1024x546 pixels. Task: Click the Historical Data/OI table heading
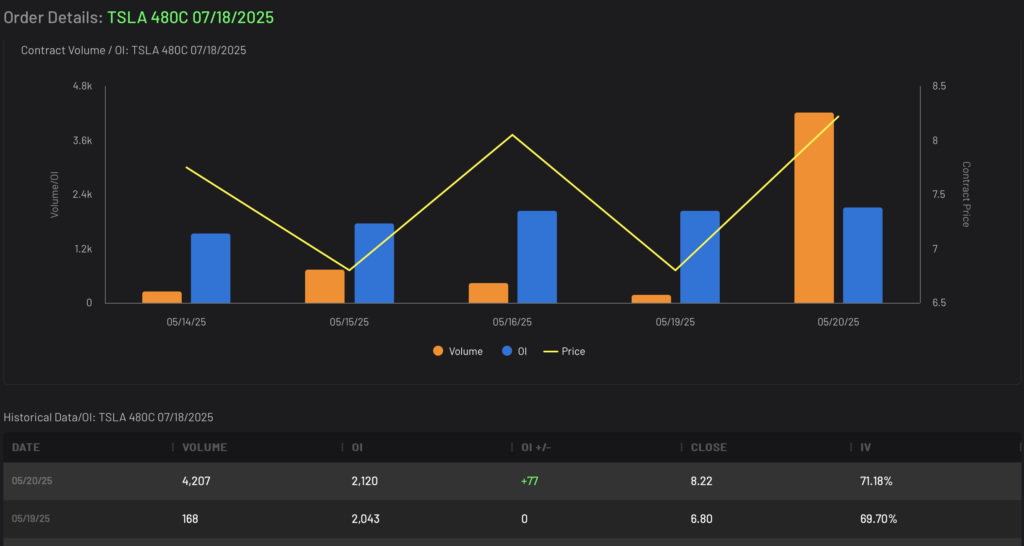point(108,417)
